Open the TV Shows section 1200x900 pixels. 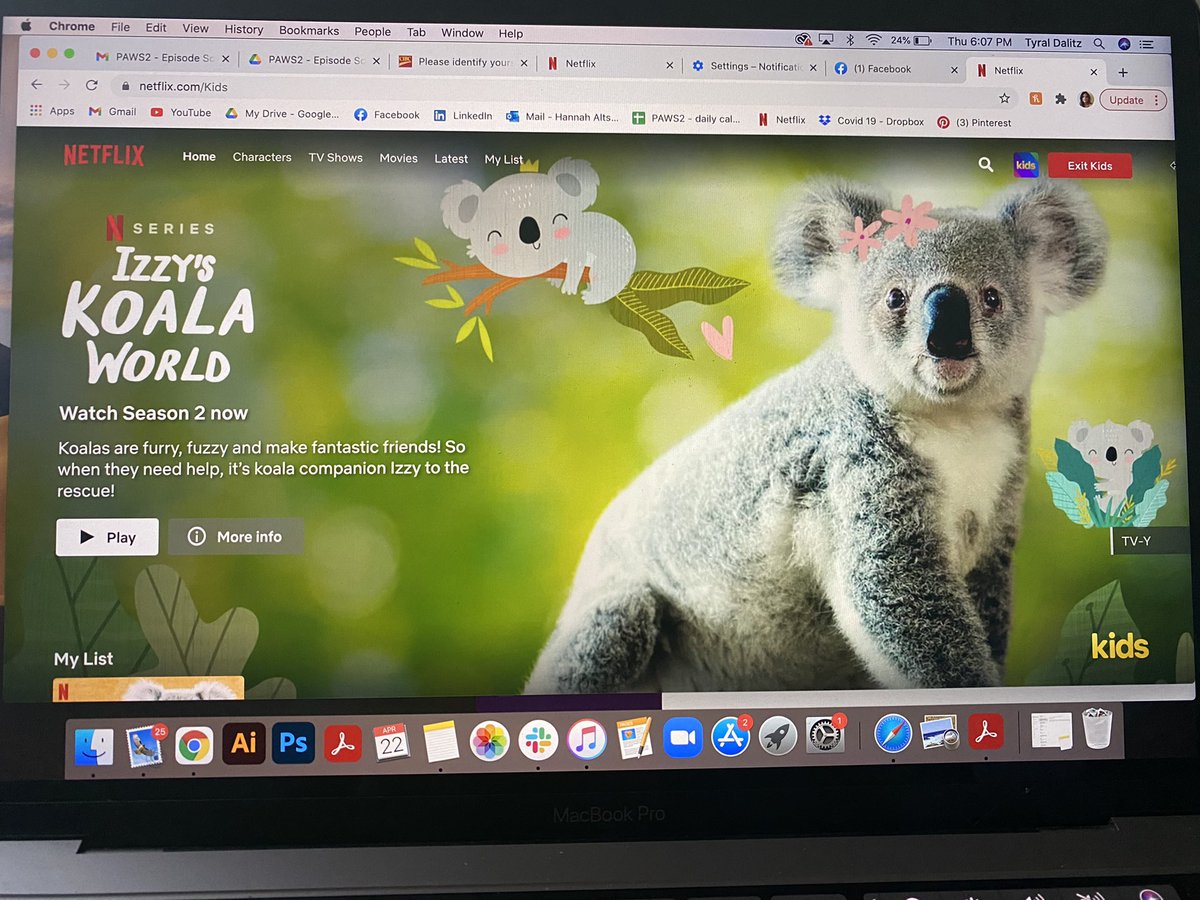coord(335,157)
